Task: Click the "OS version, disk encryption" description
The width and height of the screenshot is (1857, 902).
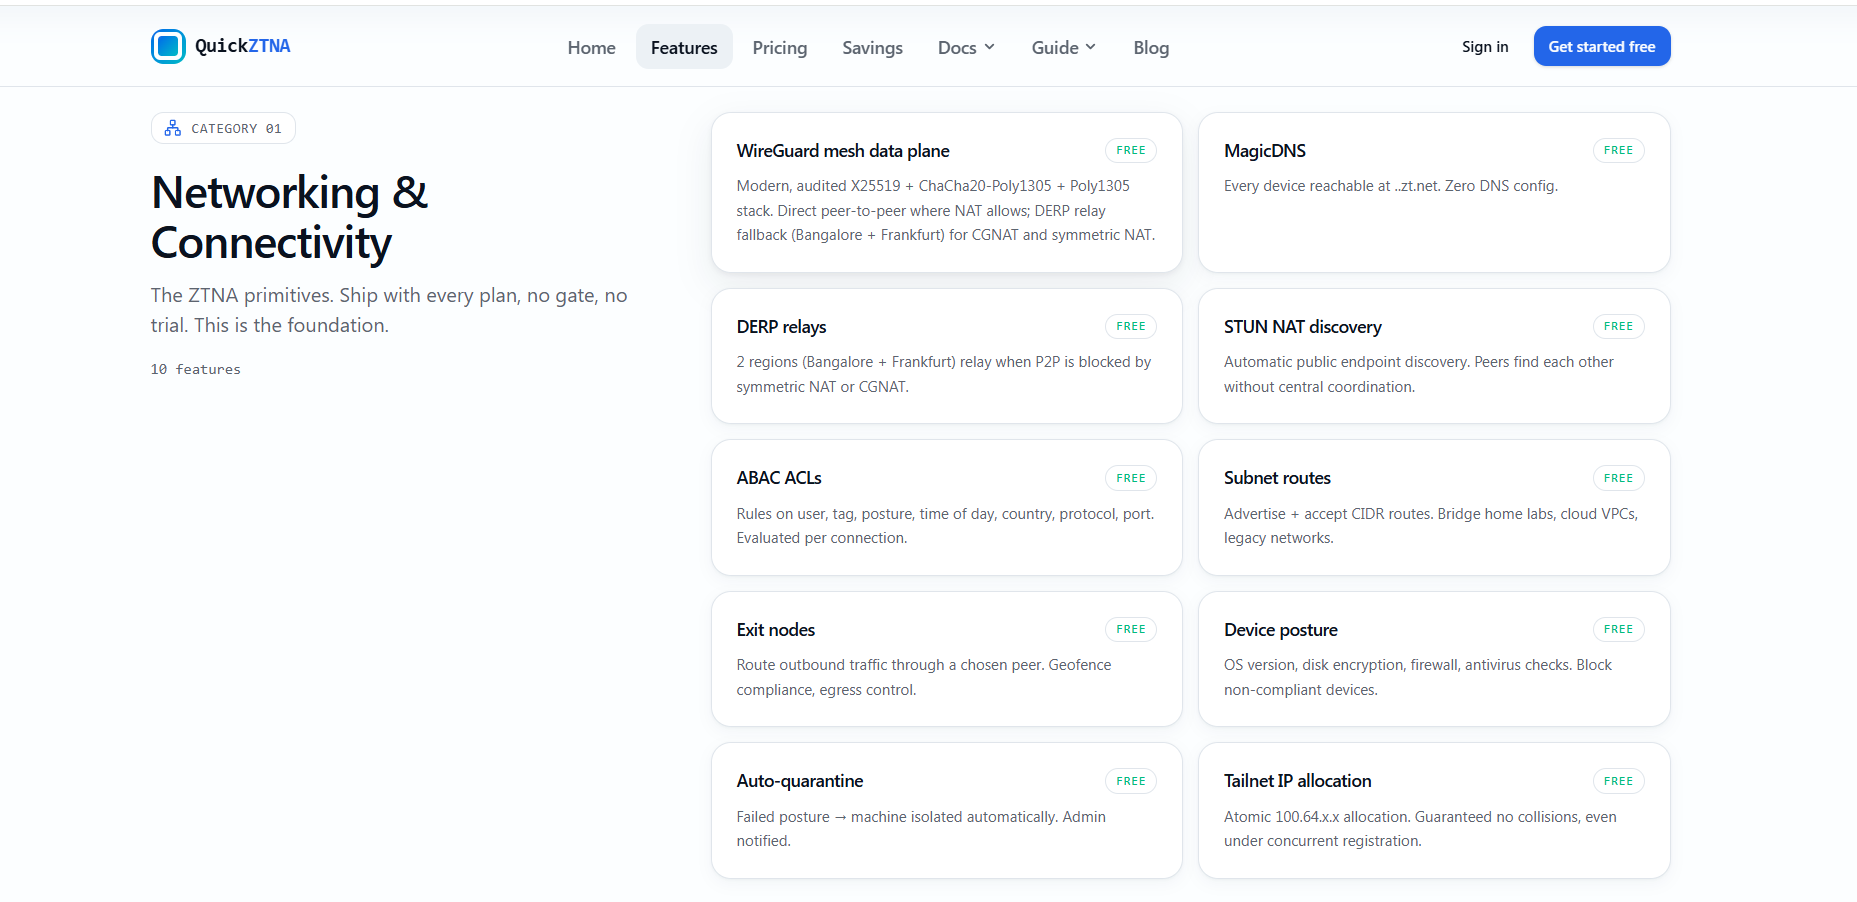Action: tap(1418, 677)
